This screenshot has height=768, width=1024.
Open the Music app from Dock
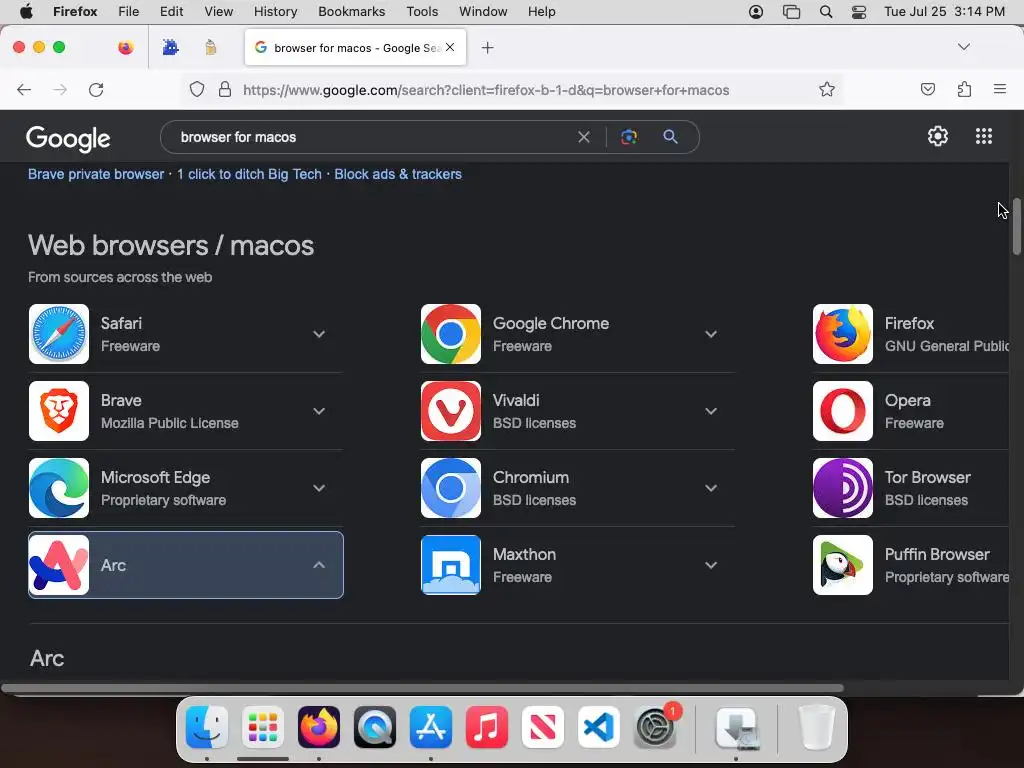point(487,727)
